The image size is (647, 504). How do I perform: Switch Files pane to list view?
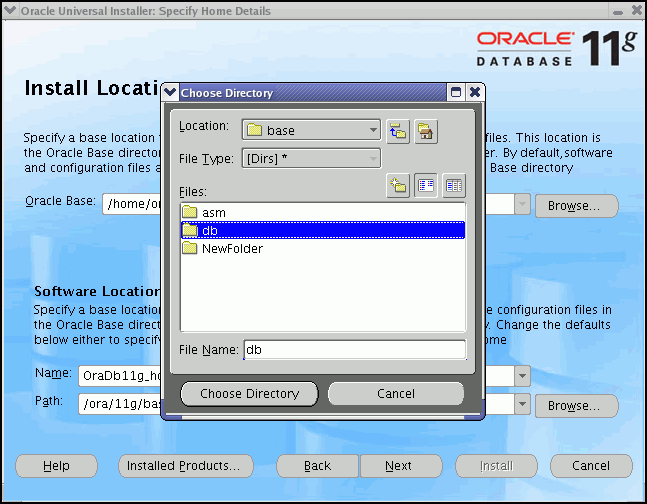tap(426, 185)
